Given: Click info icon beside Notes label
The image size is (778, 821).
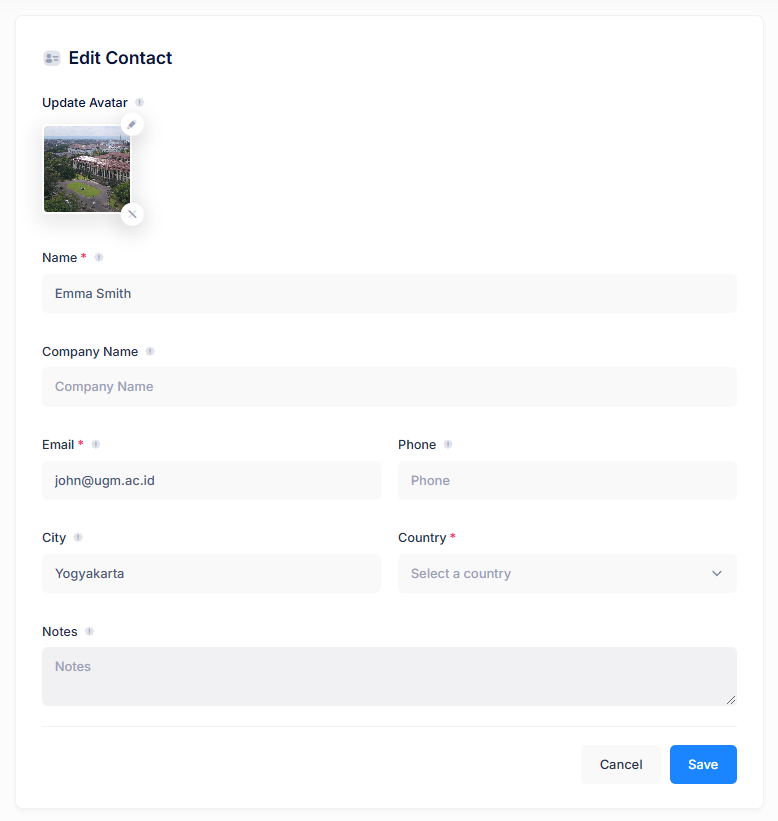Looking at the screenshot, I should 89,631.
